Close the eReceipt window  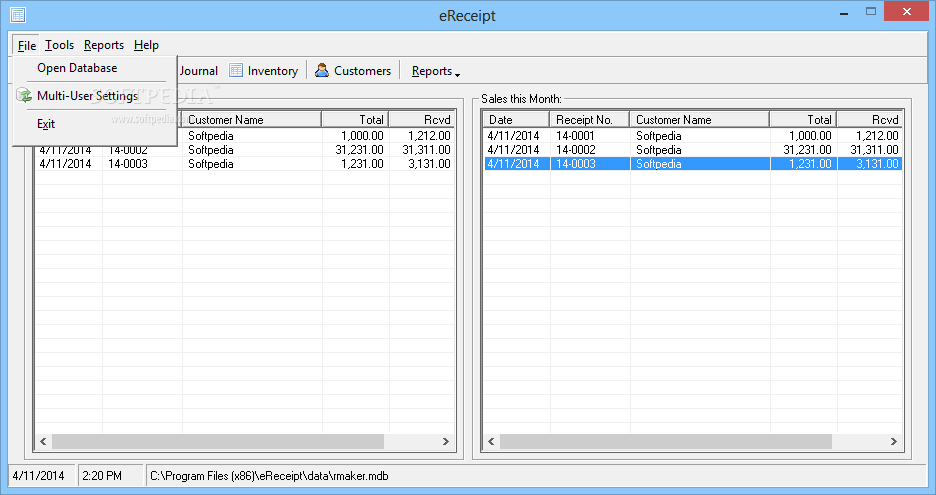pyautogui.click(x=907, y=12)
